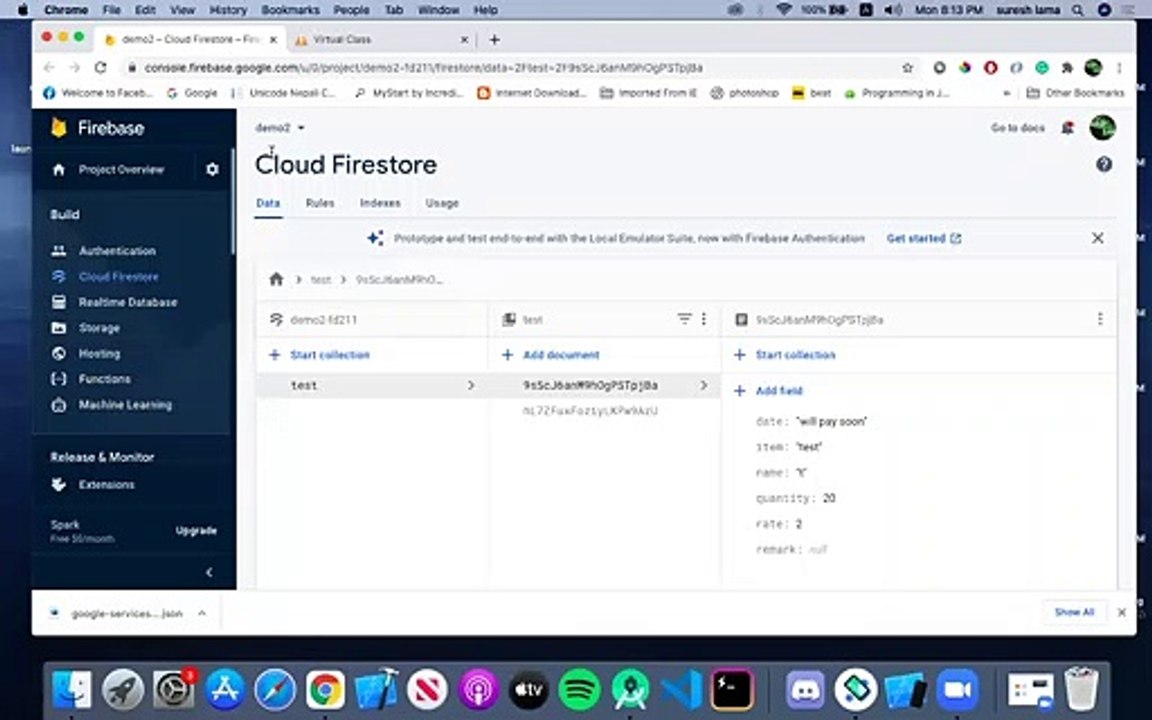1152x720 pixels.
Task: Open Spotify from the dock
Action: point(579,690)
